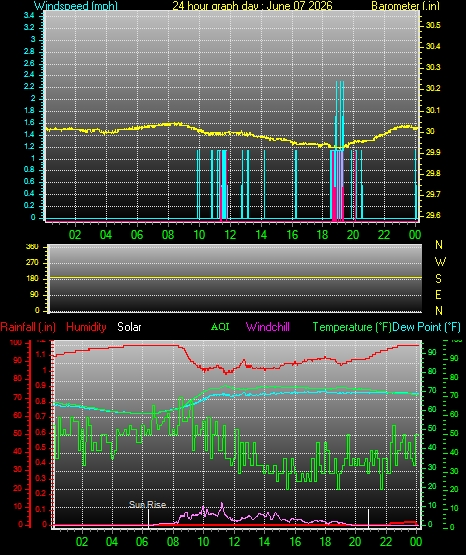Screen dimensions: 466x555
Task: Click the '1.6' windspeed scale value
Action: (x=29, y=122)
